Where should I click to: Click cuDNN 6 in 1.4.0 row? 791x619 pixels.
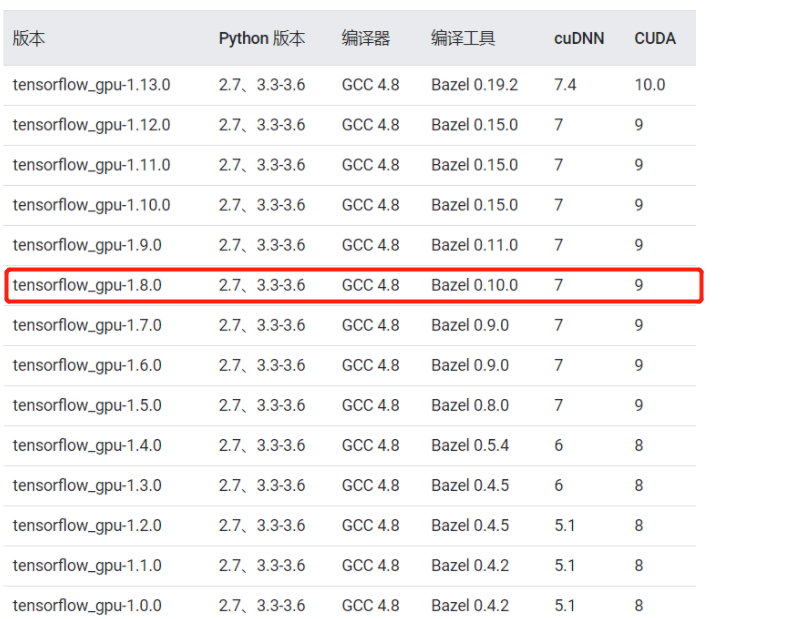[558, 445]
